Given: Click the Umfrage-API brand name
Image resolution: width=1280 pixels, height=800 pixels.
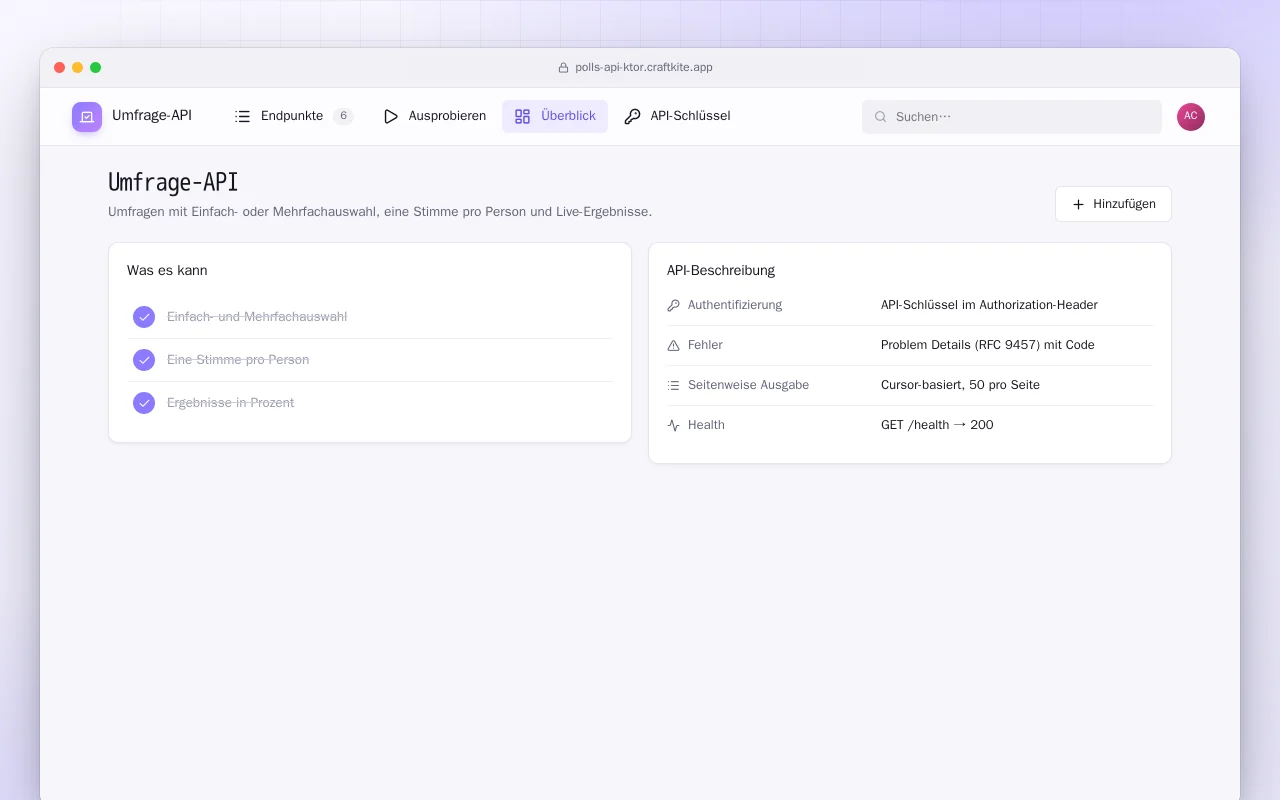Looking at the screenshot, I should click(152, 116).
